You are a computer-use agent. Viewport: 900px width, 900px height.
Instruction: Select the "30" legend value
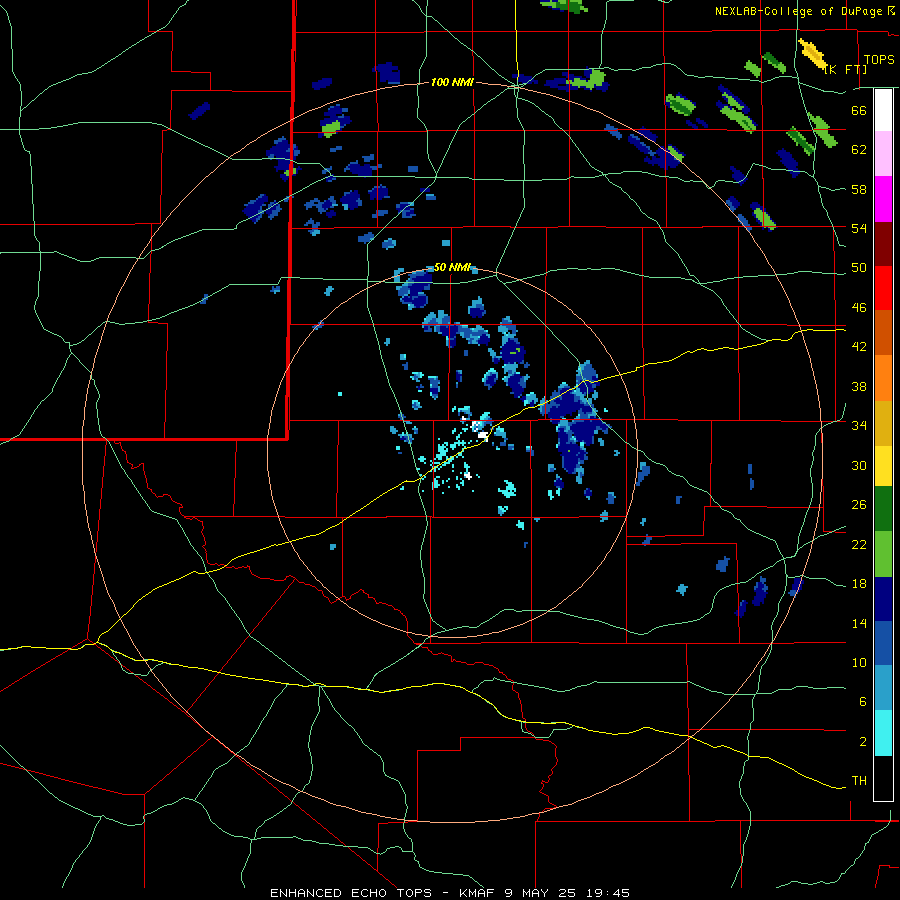(859, 465)
